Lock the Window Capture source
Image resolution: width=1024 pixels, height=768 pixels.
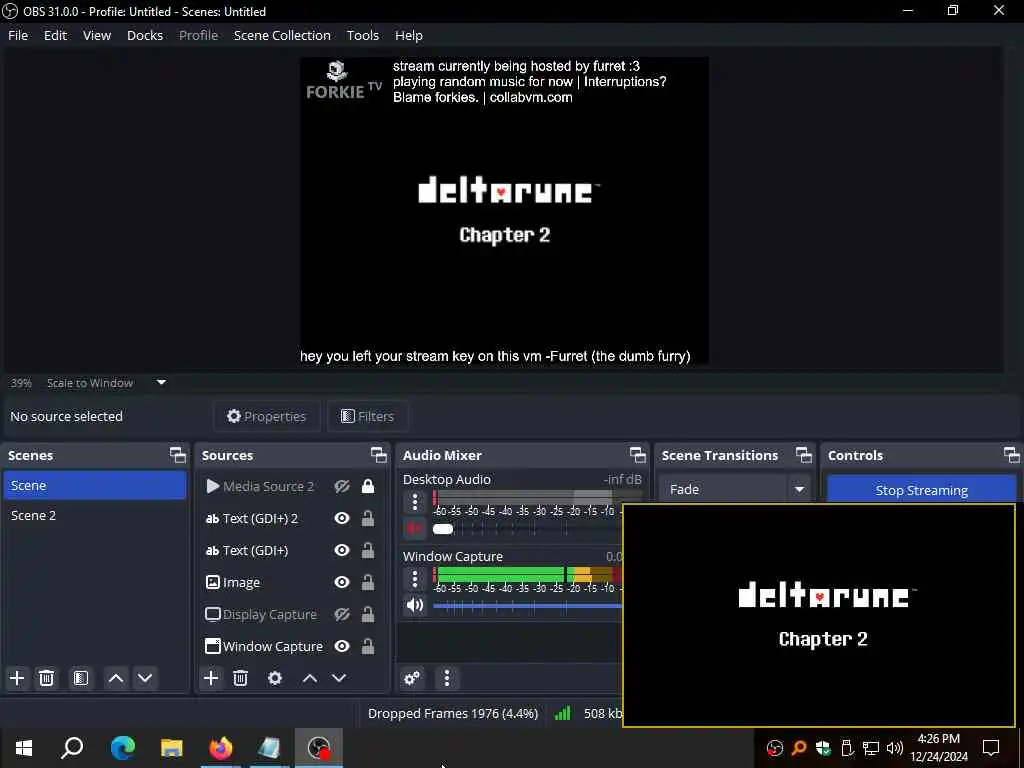click(368, 647)
